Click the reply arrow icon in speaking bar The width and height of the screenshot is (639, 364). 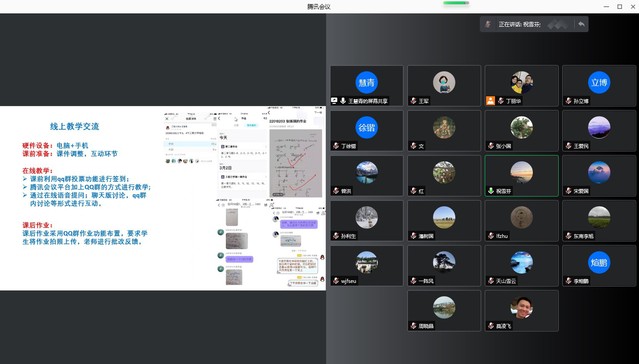pyautogui.click(x=581, y=24)
